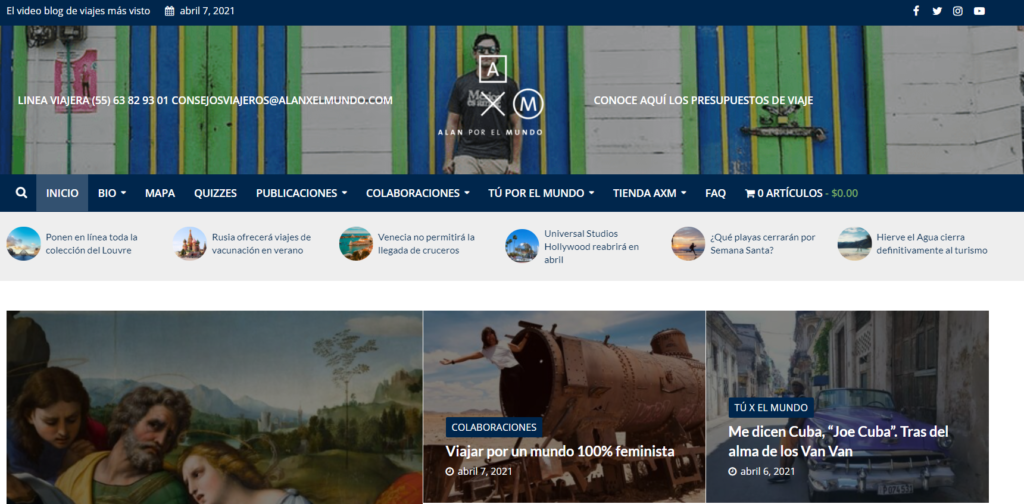Image resolution: width=1024 pixels, height=504 pixels.
Task: Go to the INICIO menu item
Action: [x=62, y=193]
